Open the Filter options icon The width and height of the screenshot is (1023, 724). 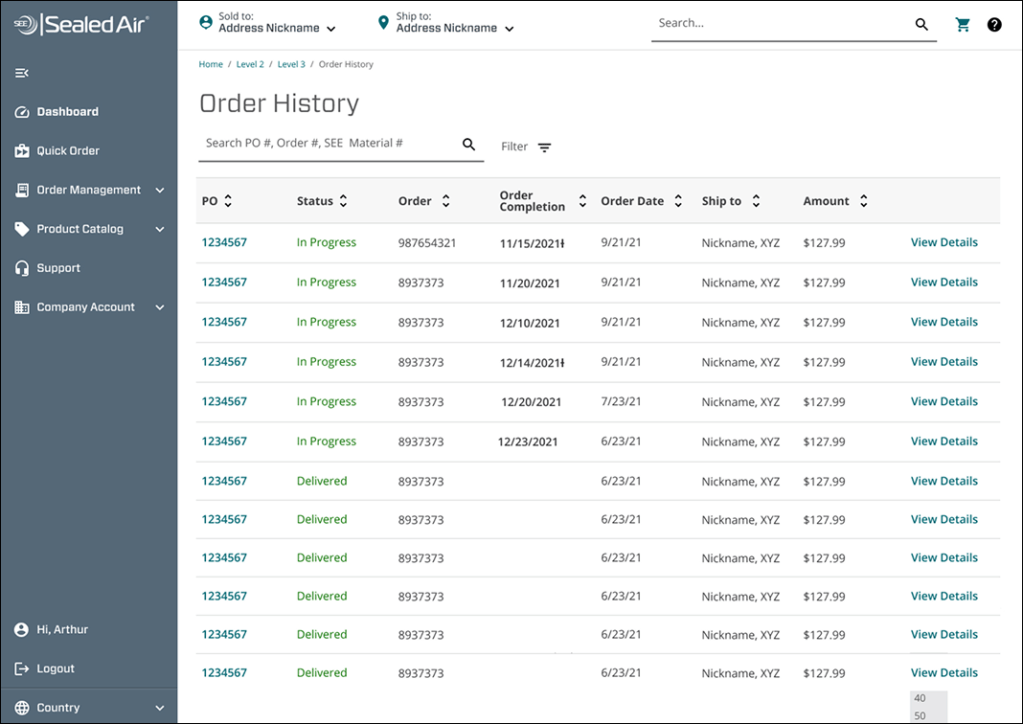point(544,147)
